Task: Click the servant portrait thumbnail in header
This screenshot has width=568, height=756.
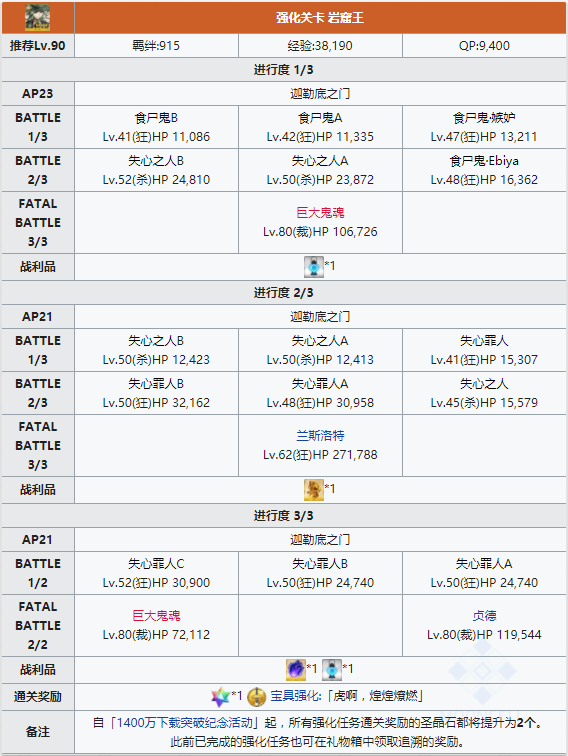Action: pos(38,17)
